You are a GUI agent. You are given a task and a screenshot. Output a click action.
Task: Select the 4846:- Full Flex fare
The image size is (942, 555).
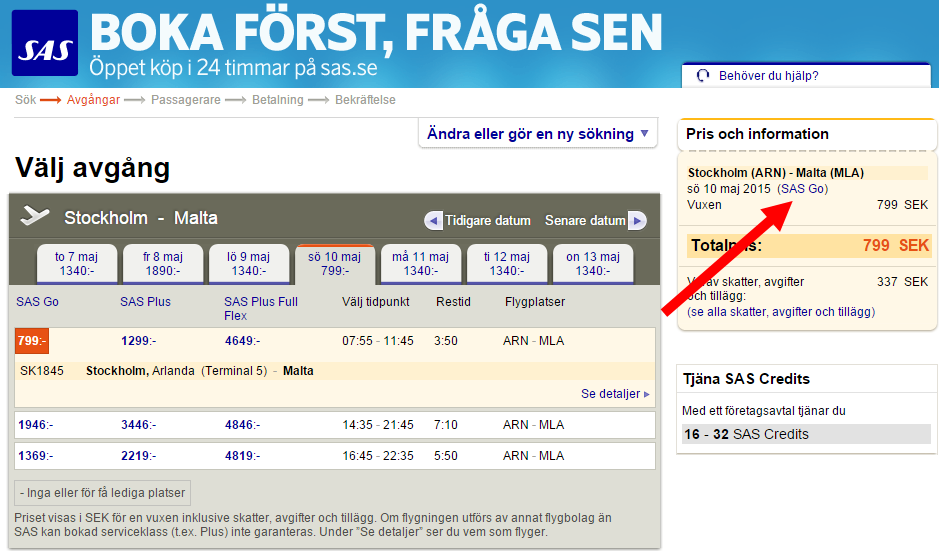[242, 425]
